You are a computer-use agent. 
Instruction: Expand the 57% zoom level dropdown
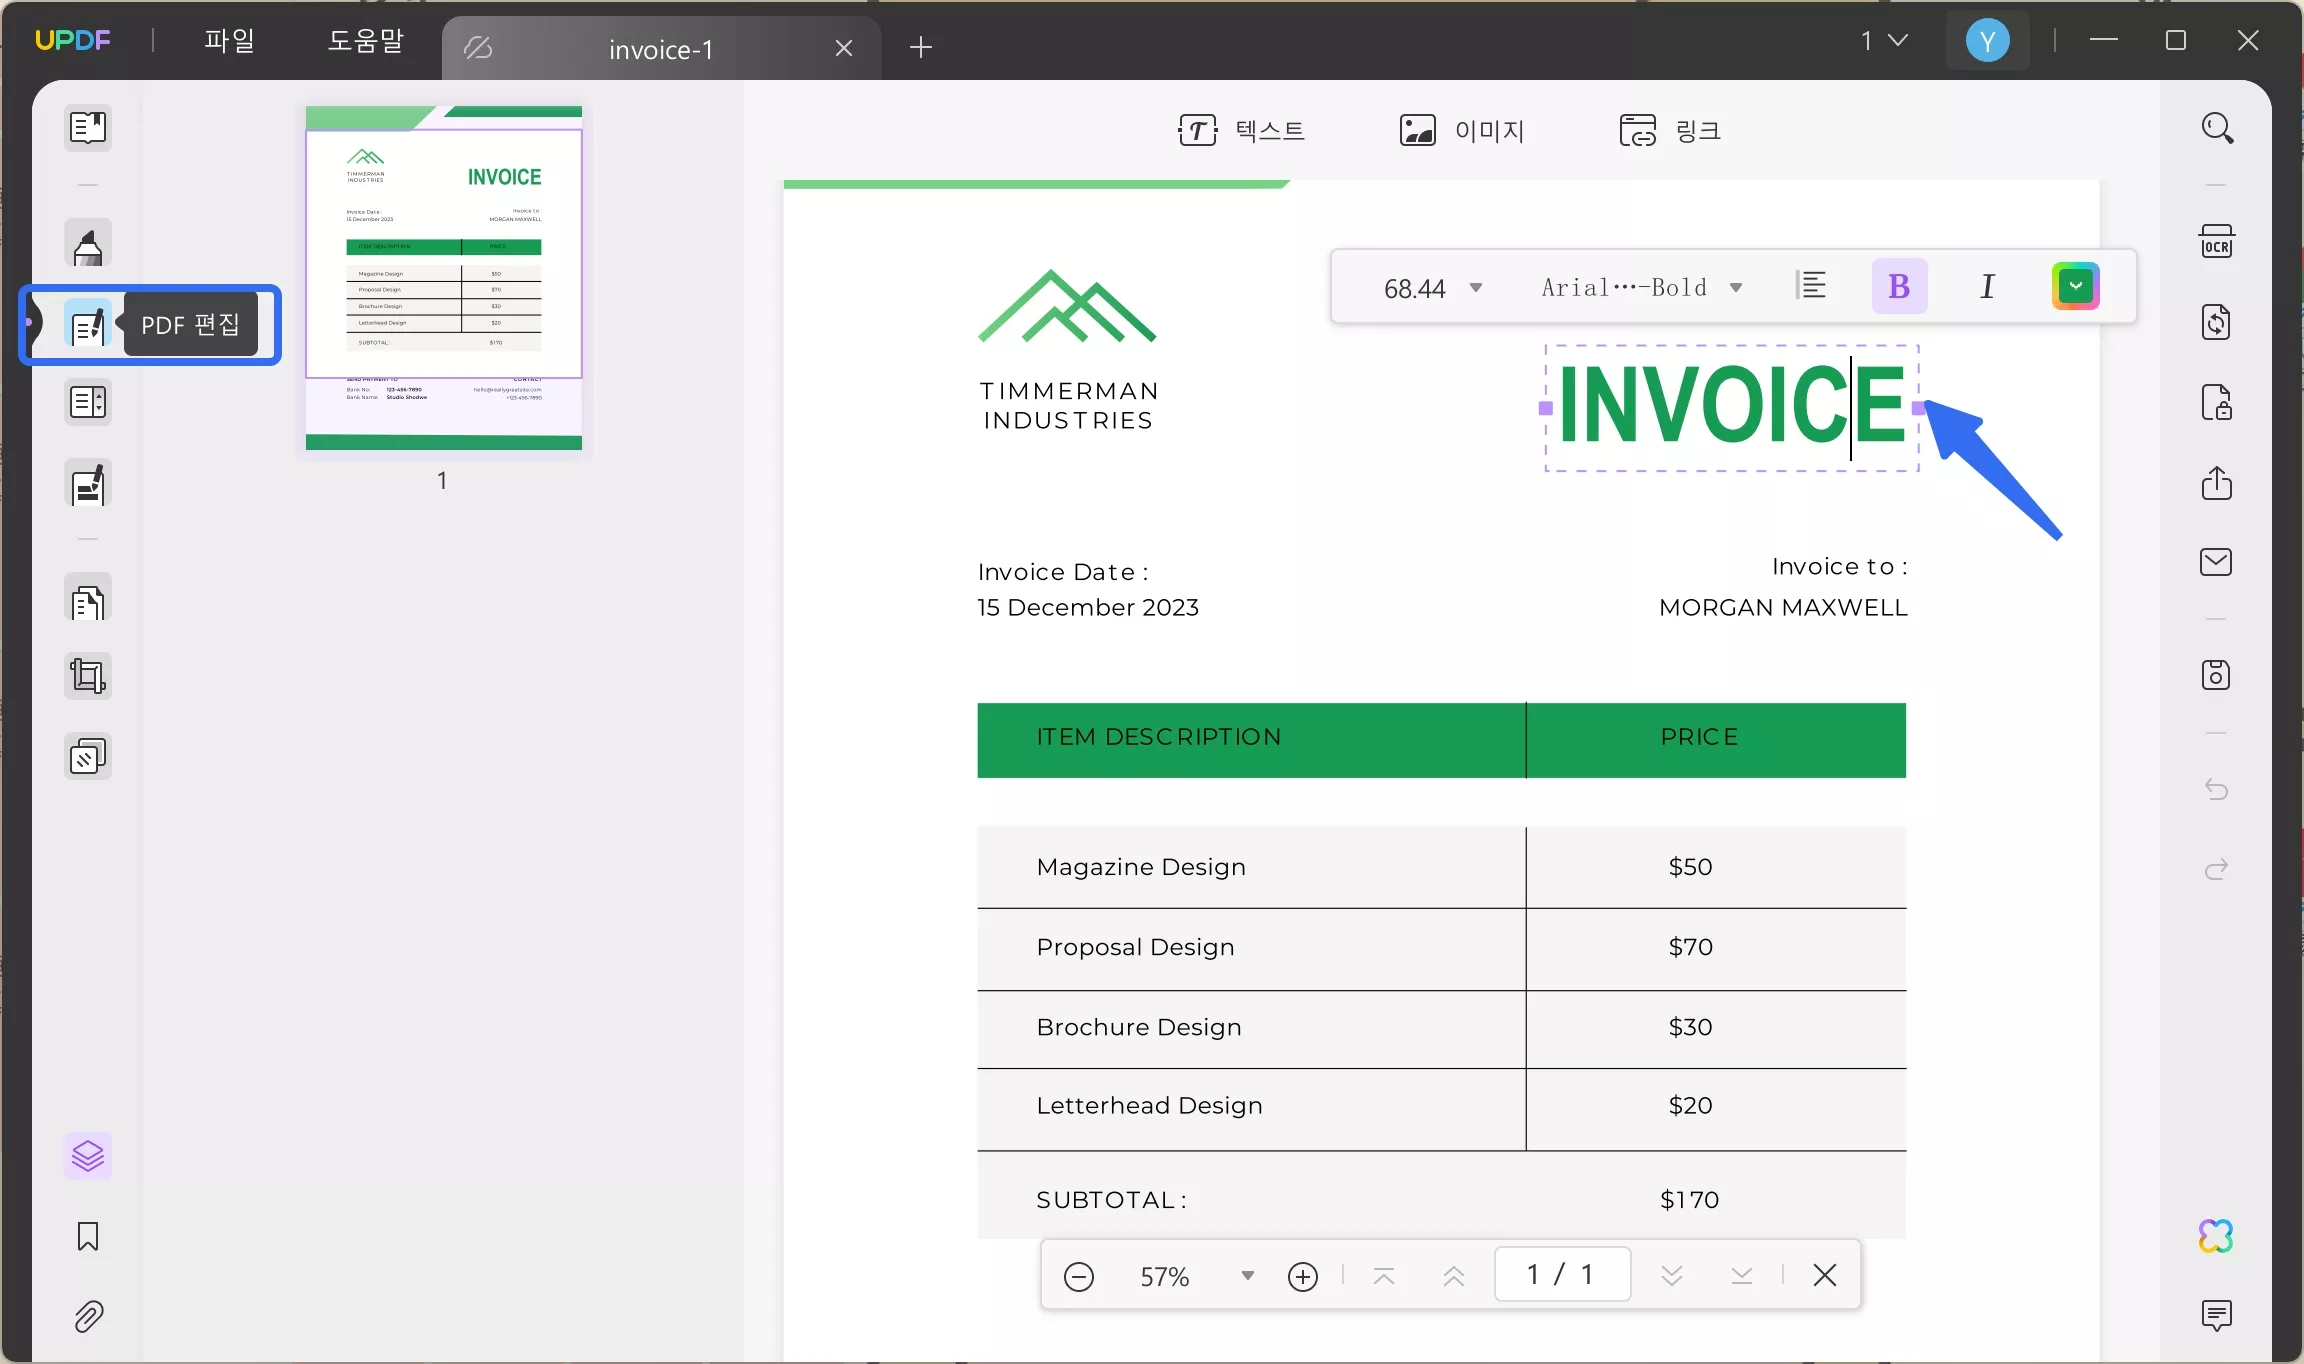[1247, 1275]
